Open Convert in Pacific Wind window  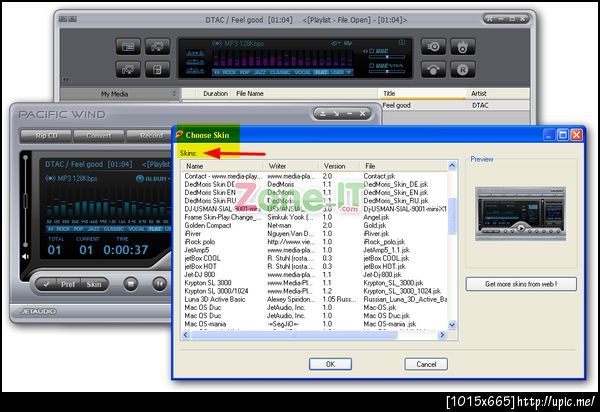pos(99,135)
